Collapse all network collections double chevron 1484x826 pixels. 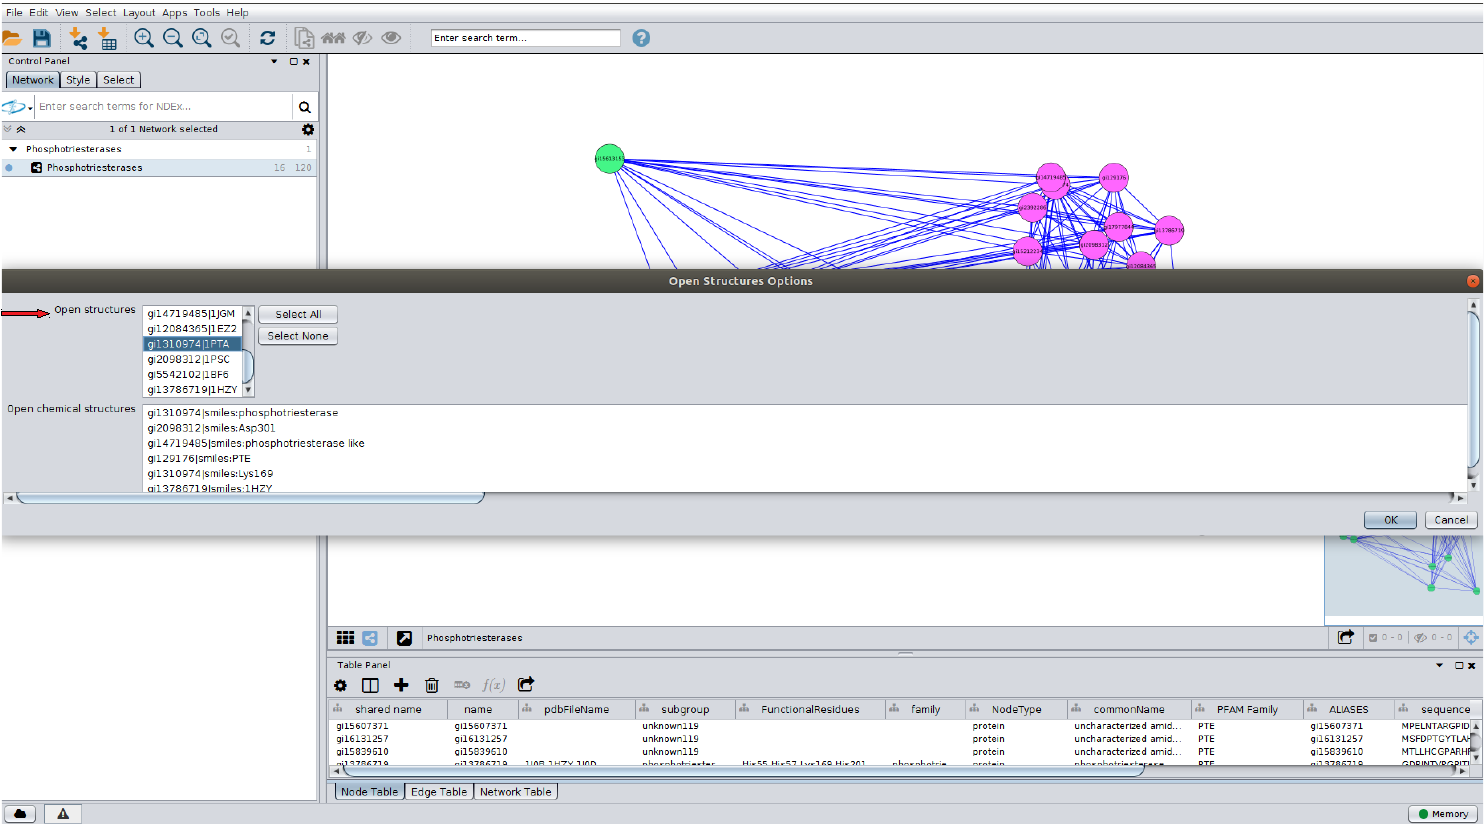(x=21, y=129)
